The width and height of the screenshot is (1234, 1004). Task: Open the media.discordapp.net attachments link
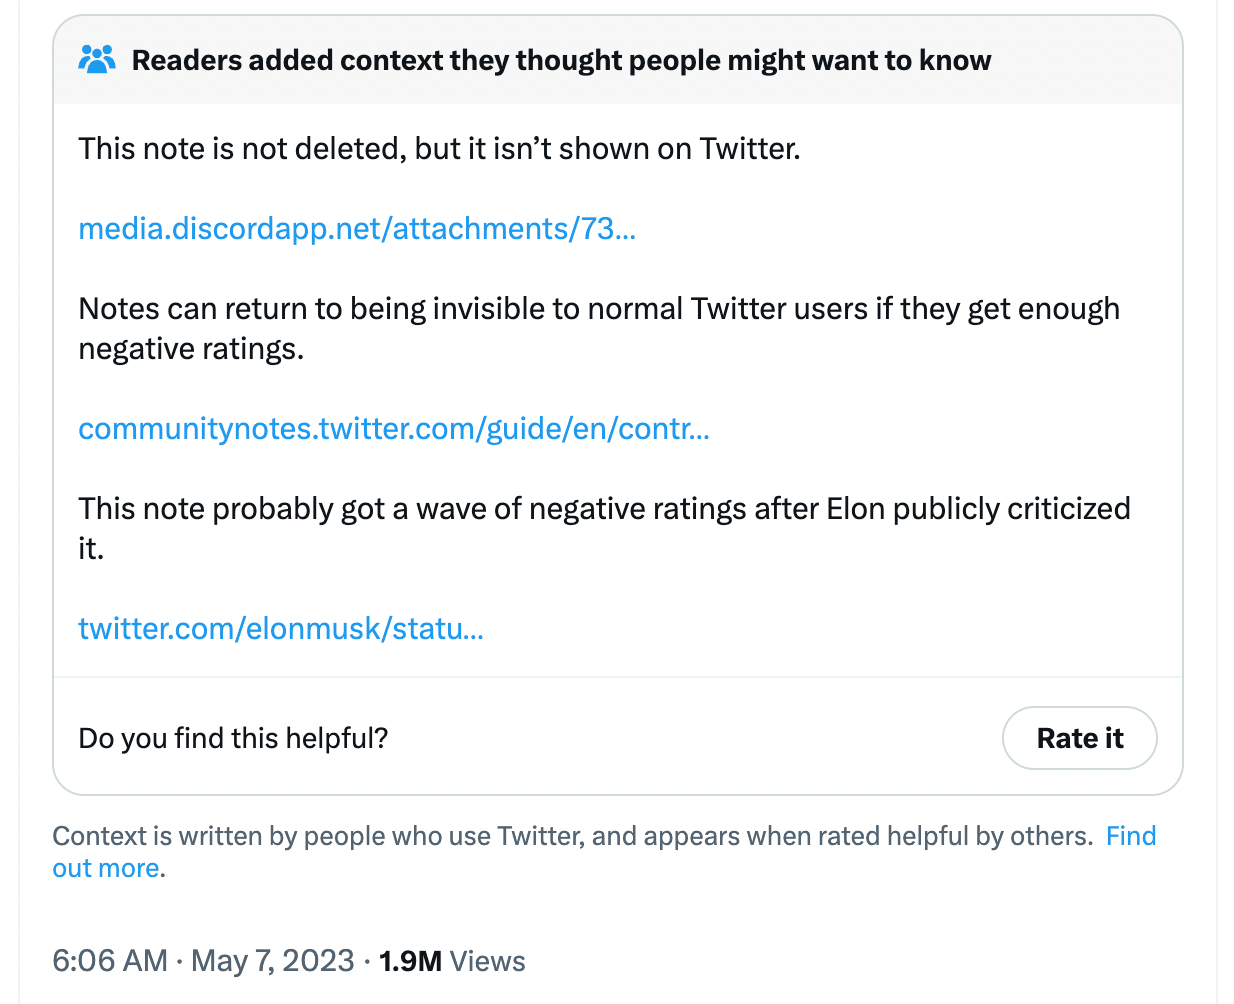point(357,229)
